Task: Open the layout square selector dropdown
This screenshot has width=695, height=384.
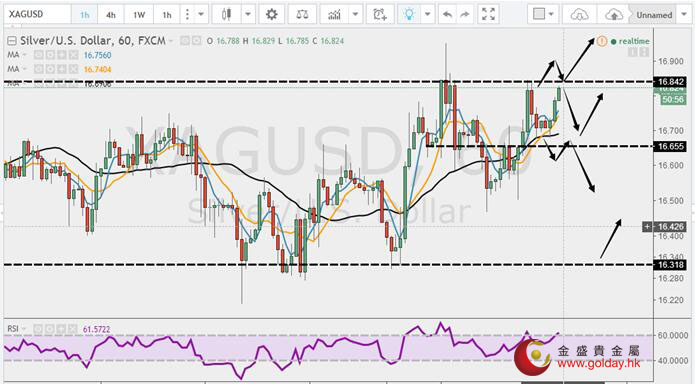Action: [543, 15]
